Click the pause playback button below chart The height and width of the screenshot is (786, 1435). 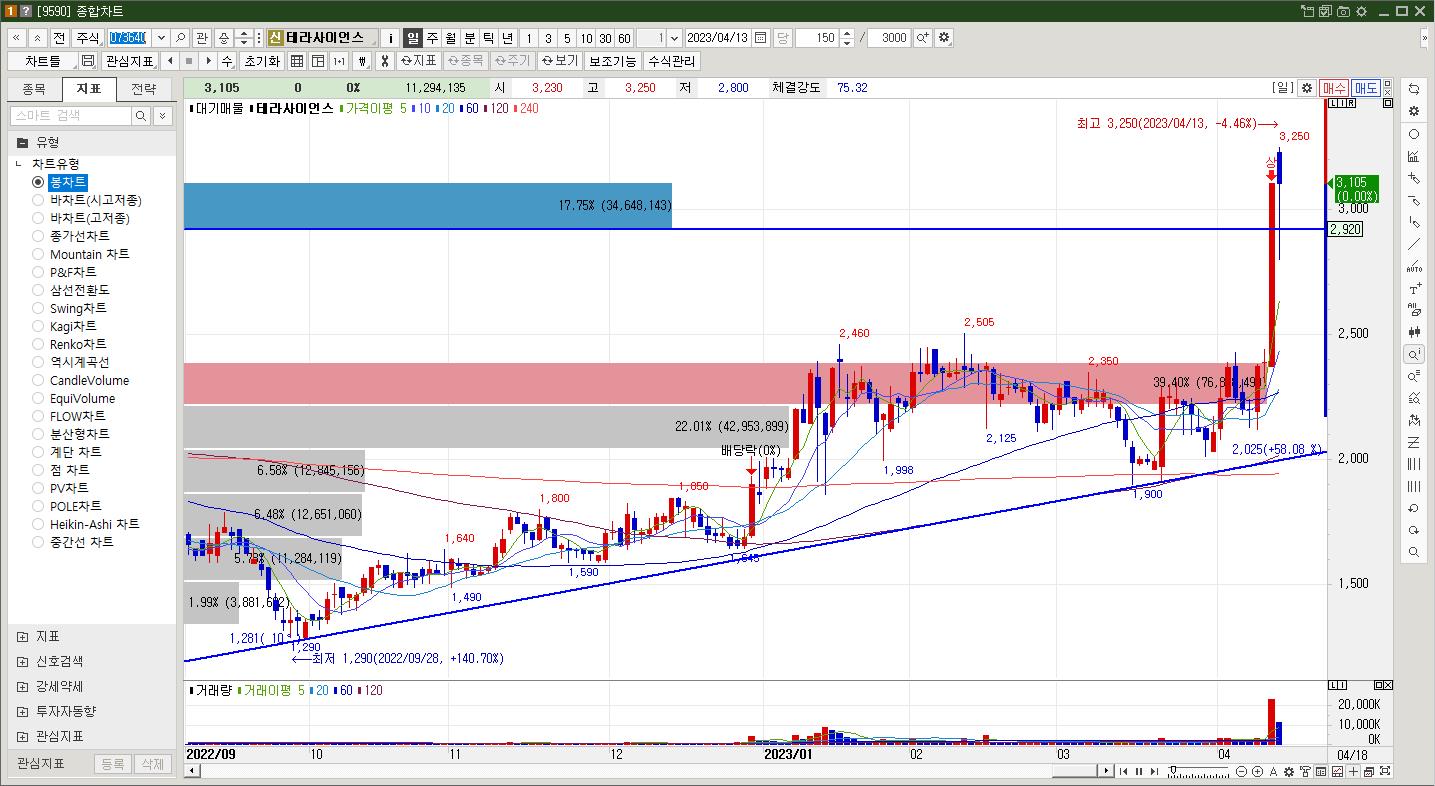1139,771
